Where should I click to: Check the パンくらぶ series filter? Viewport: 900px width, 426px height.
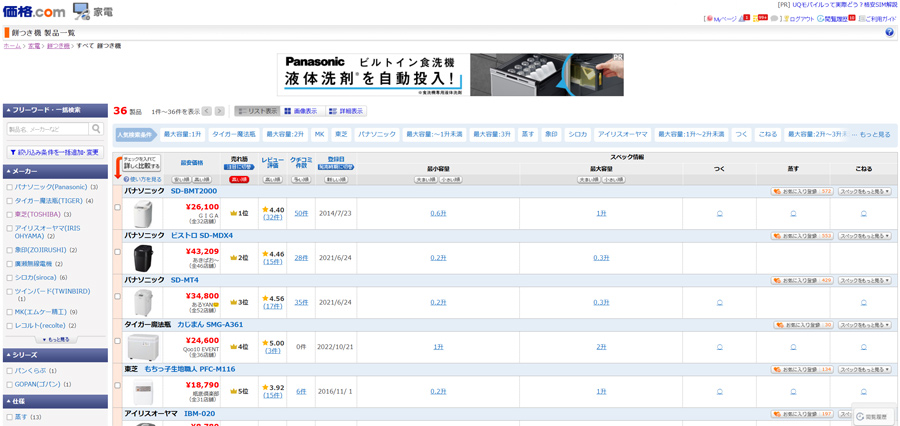[9, 371]
